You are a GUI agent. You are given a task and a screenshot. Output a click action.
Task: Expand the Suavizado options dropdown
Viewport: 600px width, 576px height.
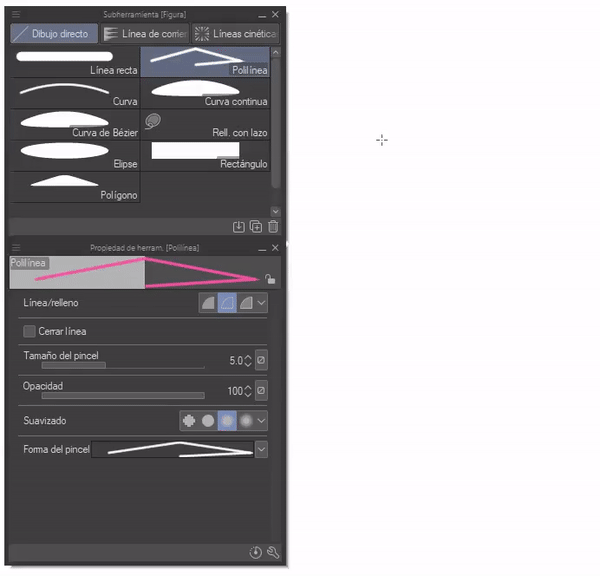pyautogui.click(x=261, y=421)
